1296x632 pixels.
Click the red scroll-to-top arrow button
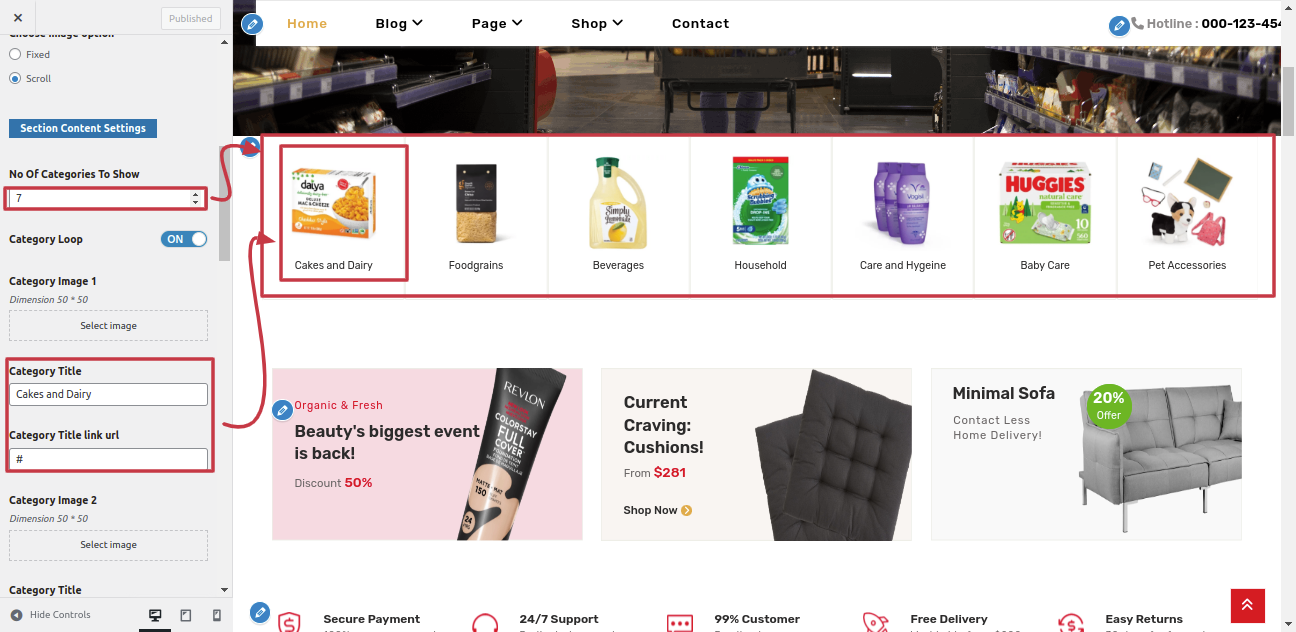tap(1248, 606)
